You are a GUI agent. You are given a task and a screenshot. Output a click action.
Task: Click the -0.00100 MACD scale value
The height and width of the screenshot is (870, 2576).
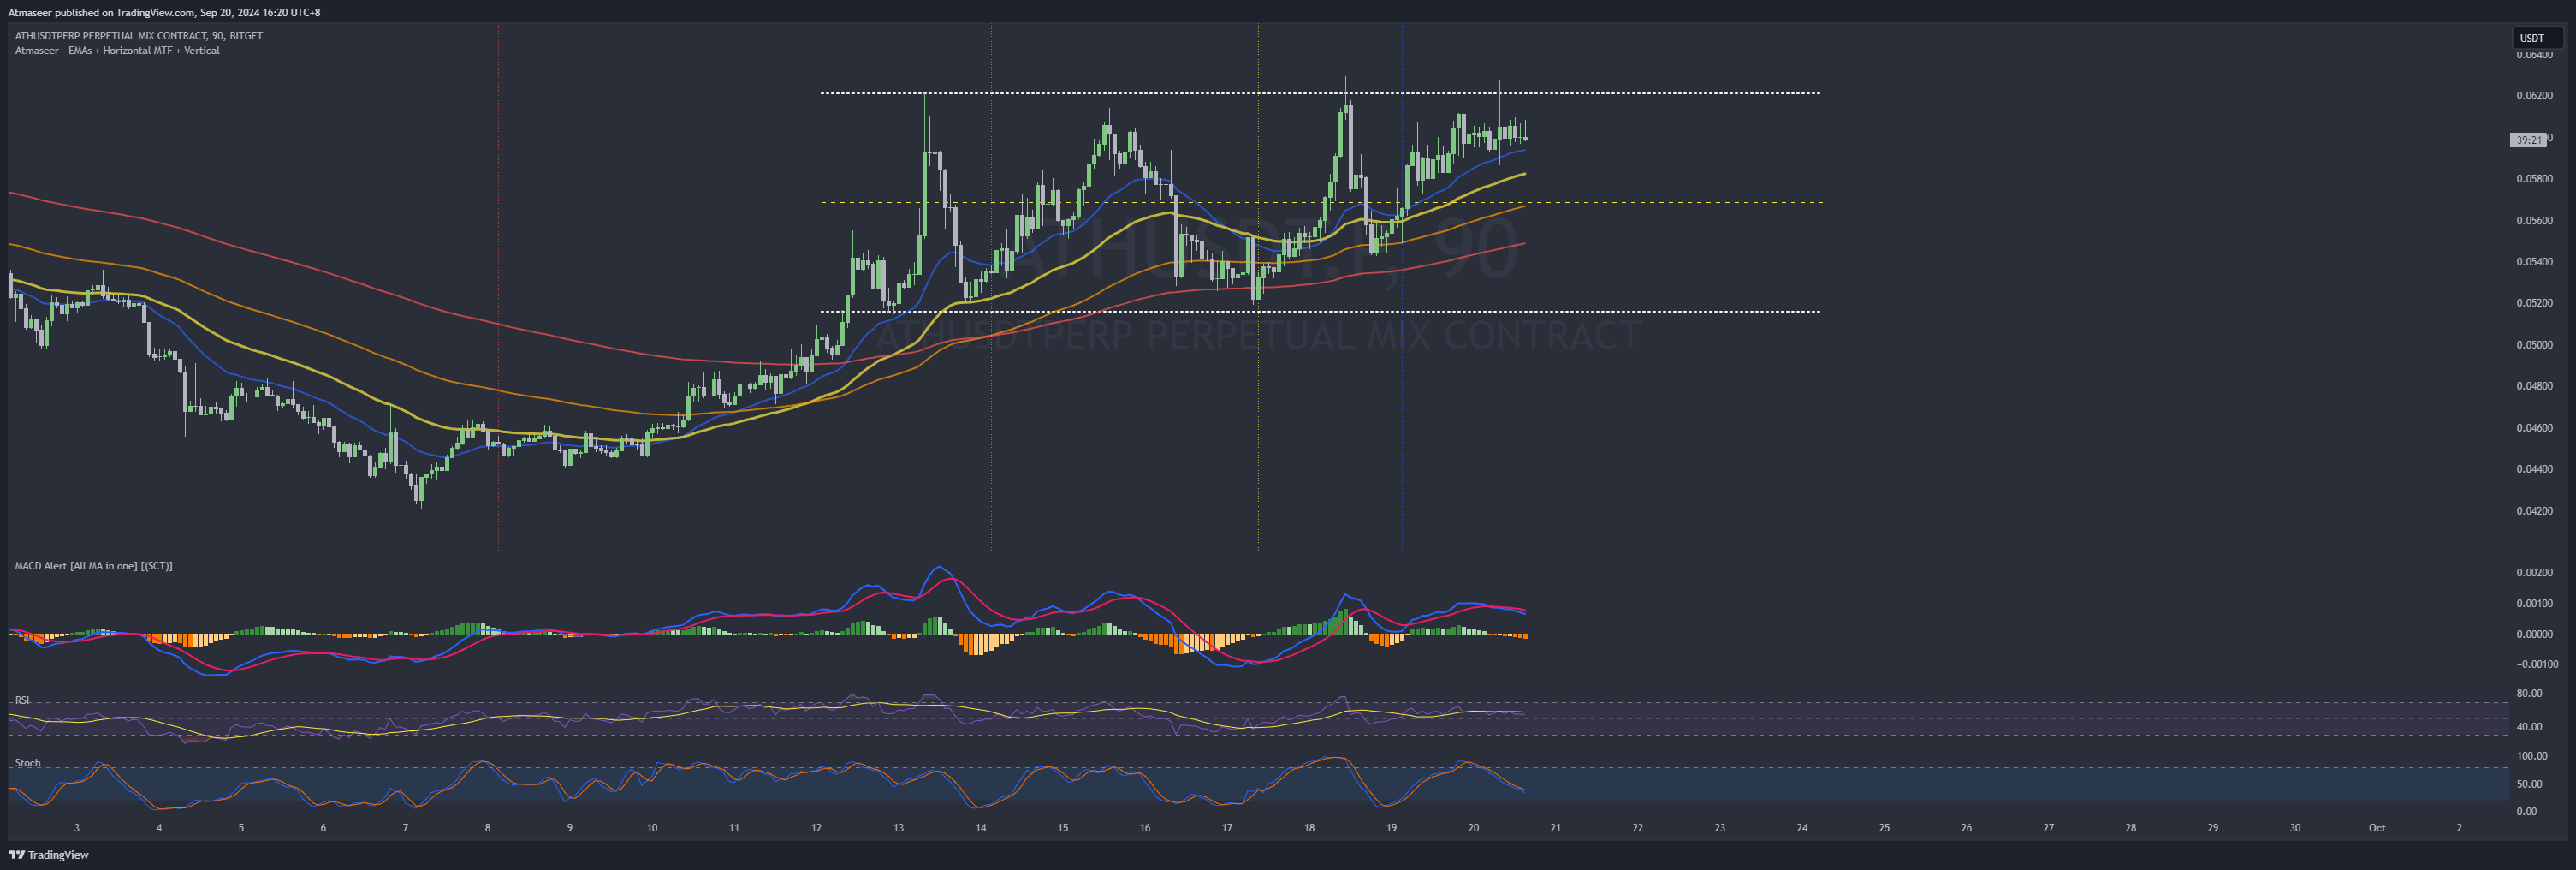coord(2537,664)
